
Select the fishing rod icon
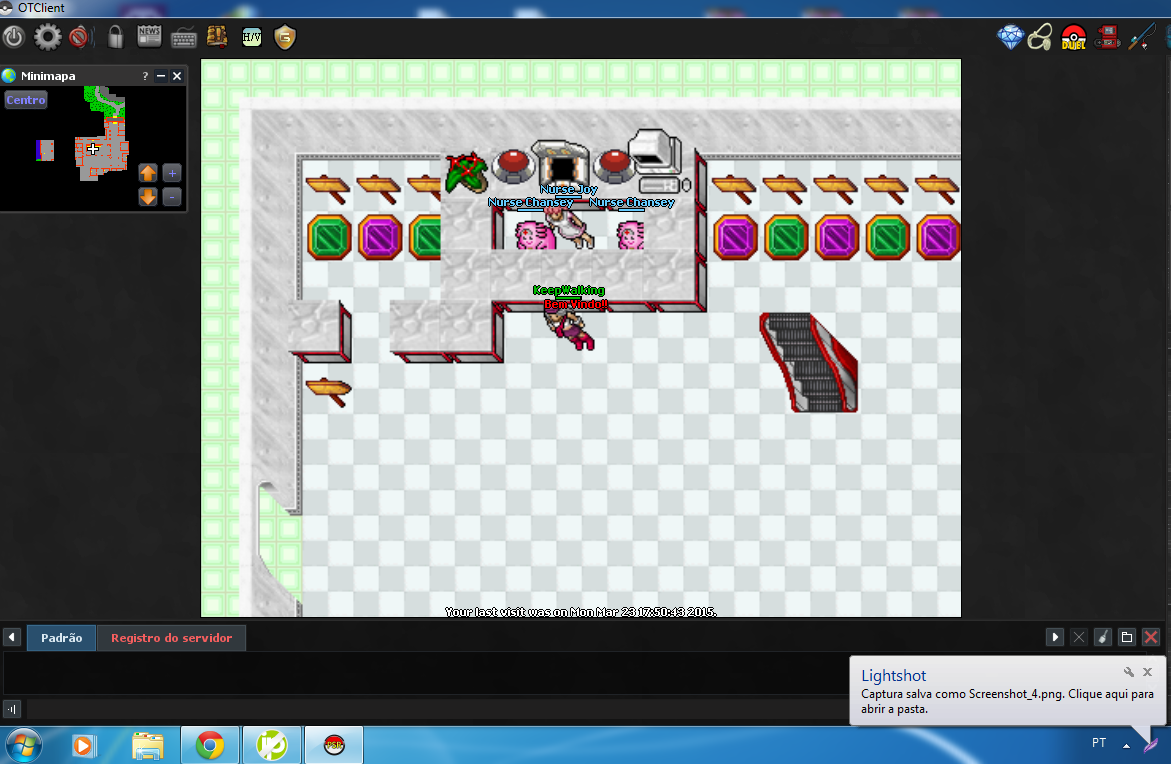point(1142,37)
